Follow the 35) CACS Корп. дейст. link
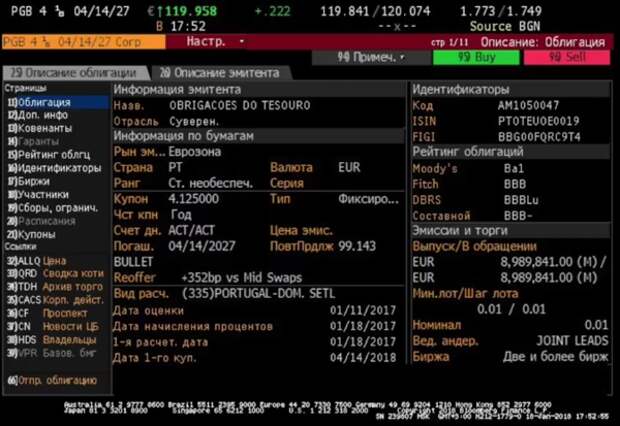The height and width of the screenshot is (426, 620). 56,300
